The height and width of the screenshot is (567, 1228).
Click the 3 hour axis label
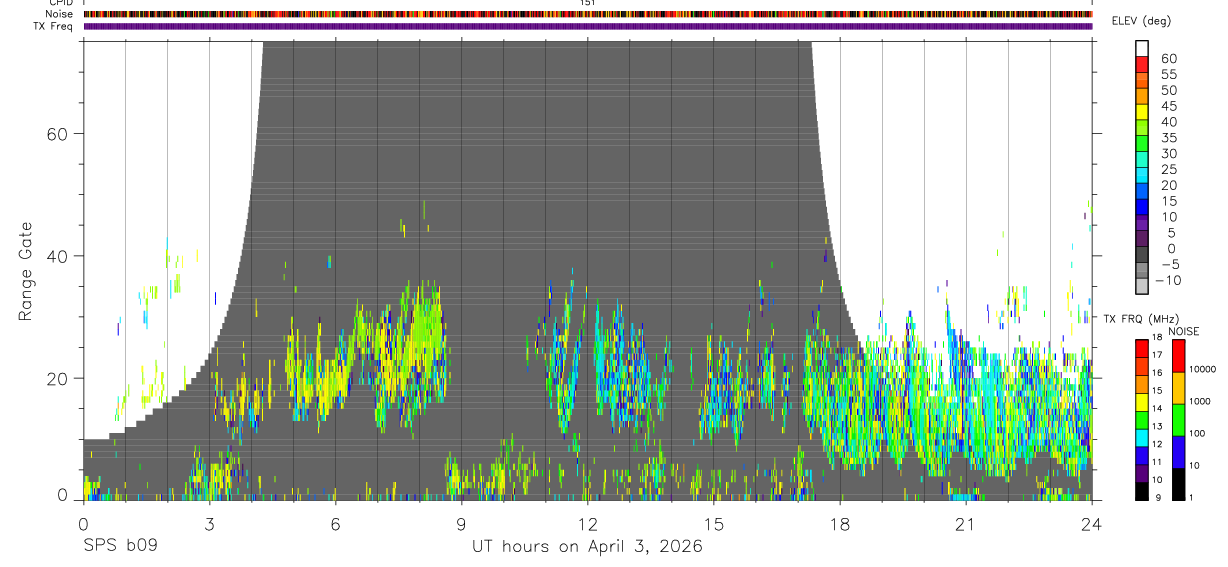coord(209,523)
